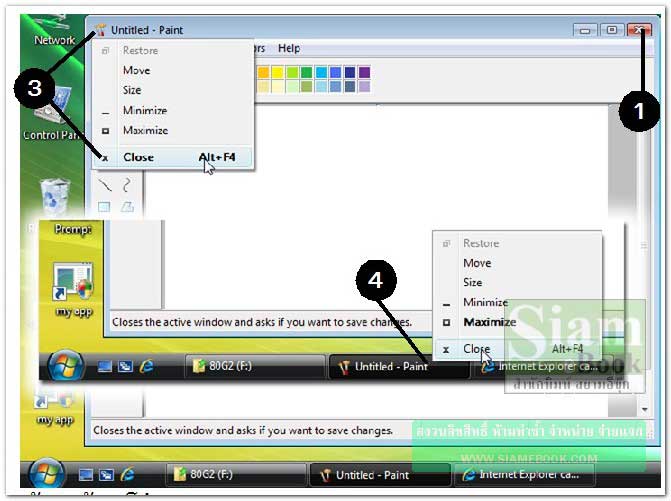The height and width of the screenshot is (501, 671).
Task: Pick the navy blue color swatch
Action: [350, 72]
